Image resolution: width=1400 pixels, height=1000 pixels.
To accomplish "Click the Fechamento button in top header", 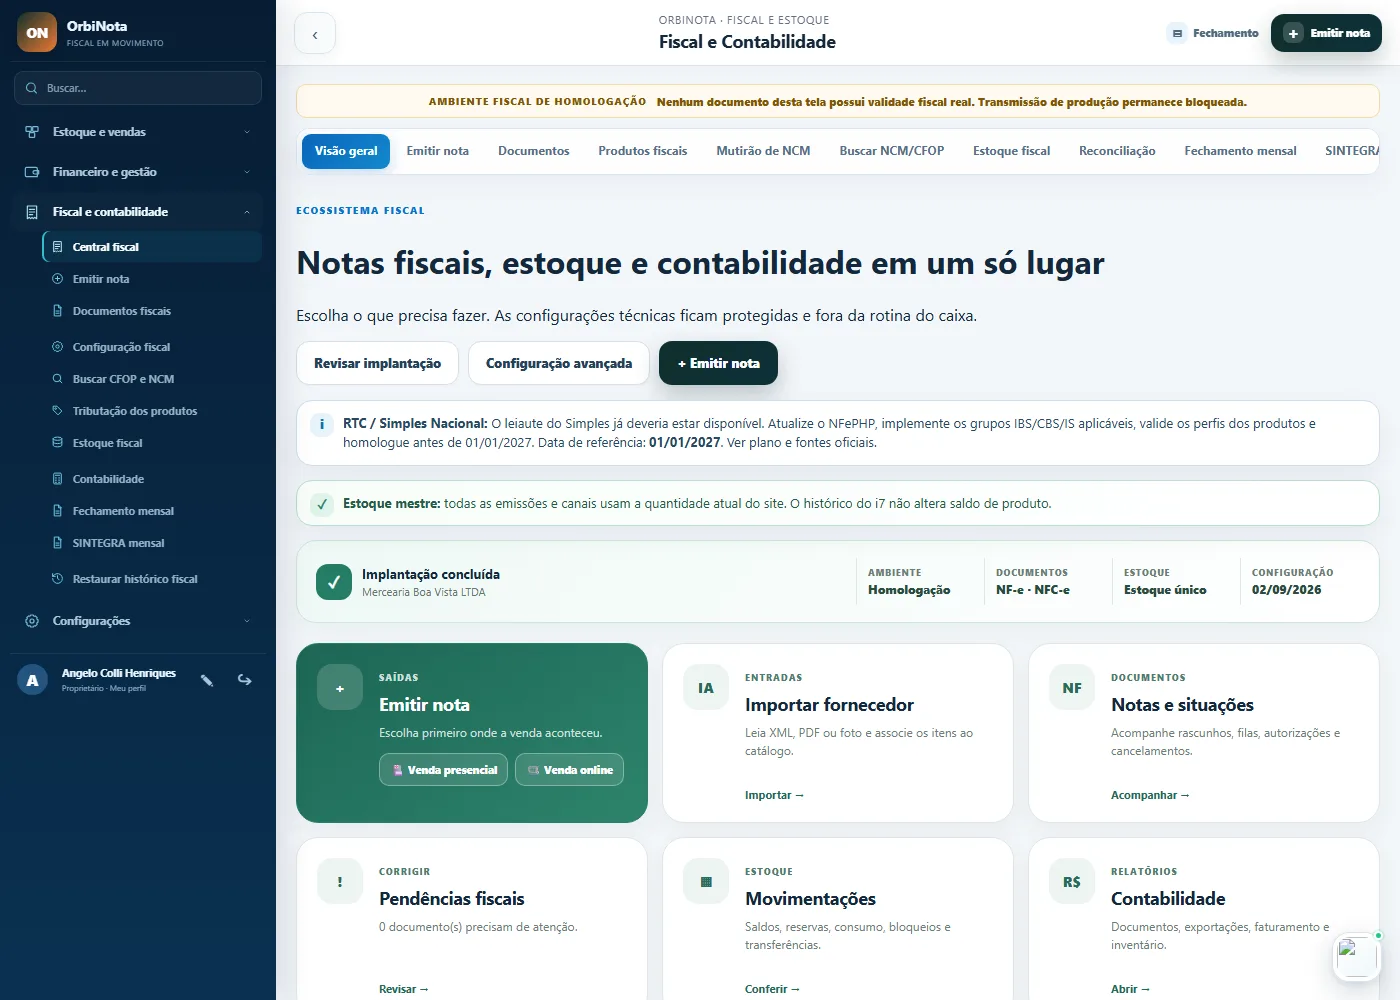I will point(1214,33).
